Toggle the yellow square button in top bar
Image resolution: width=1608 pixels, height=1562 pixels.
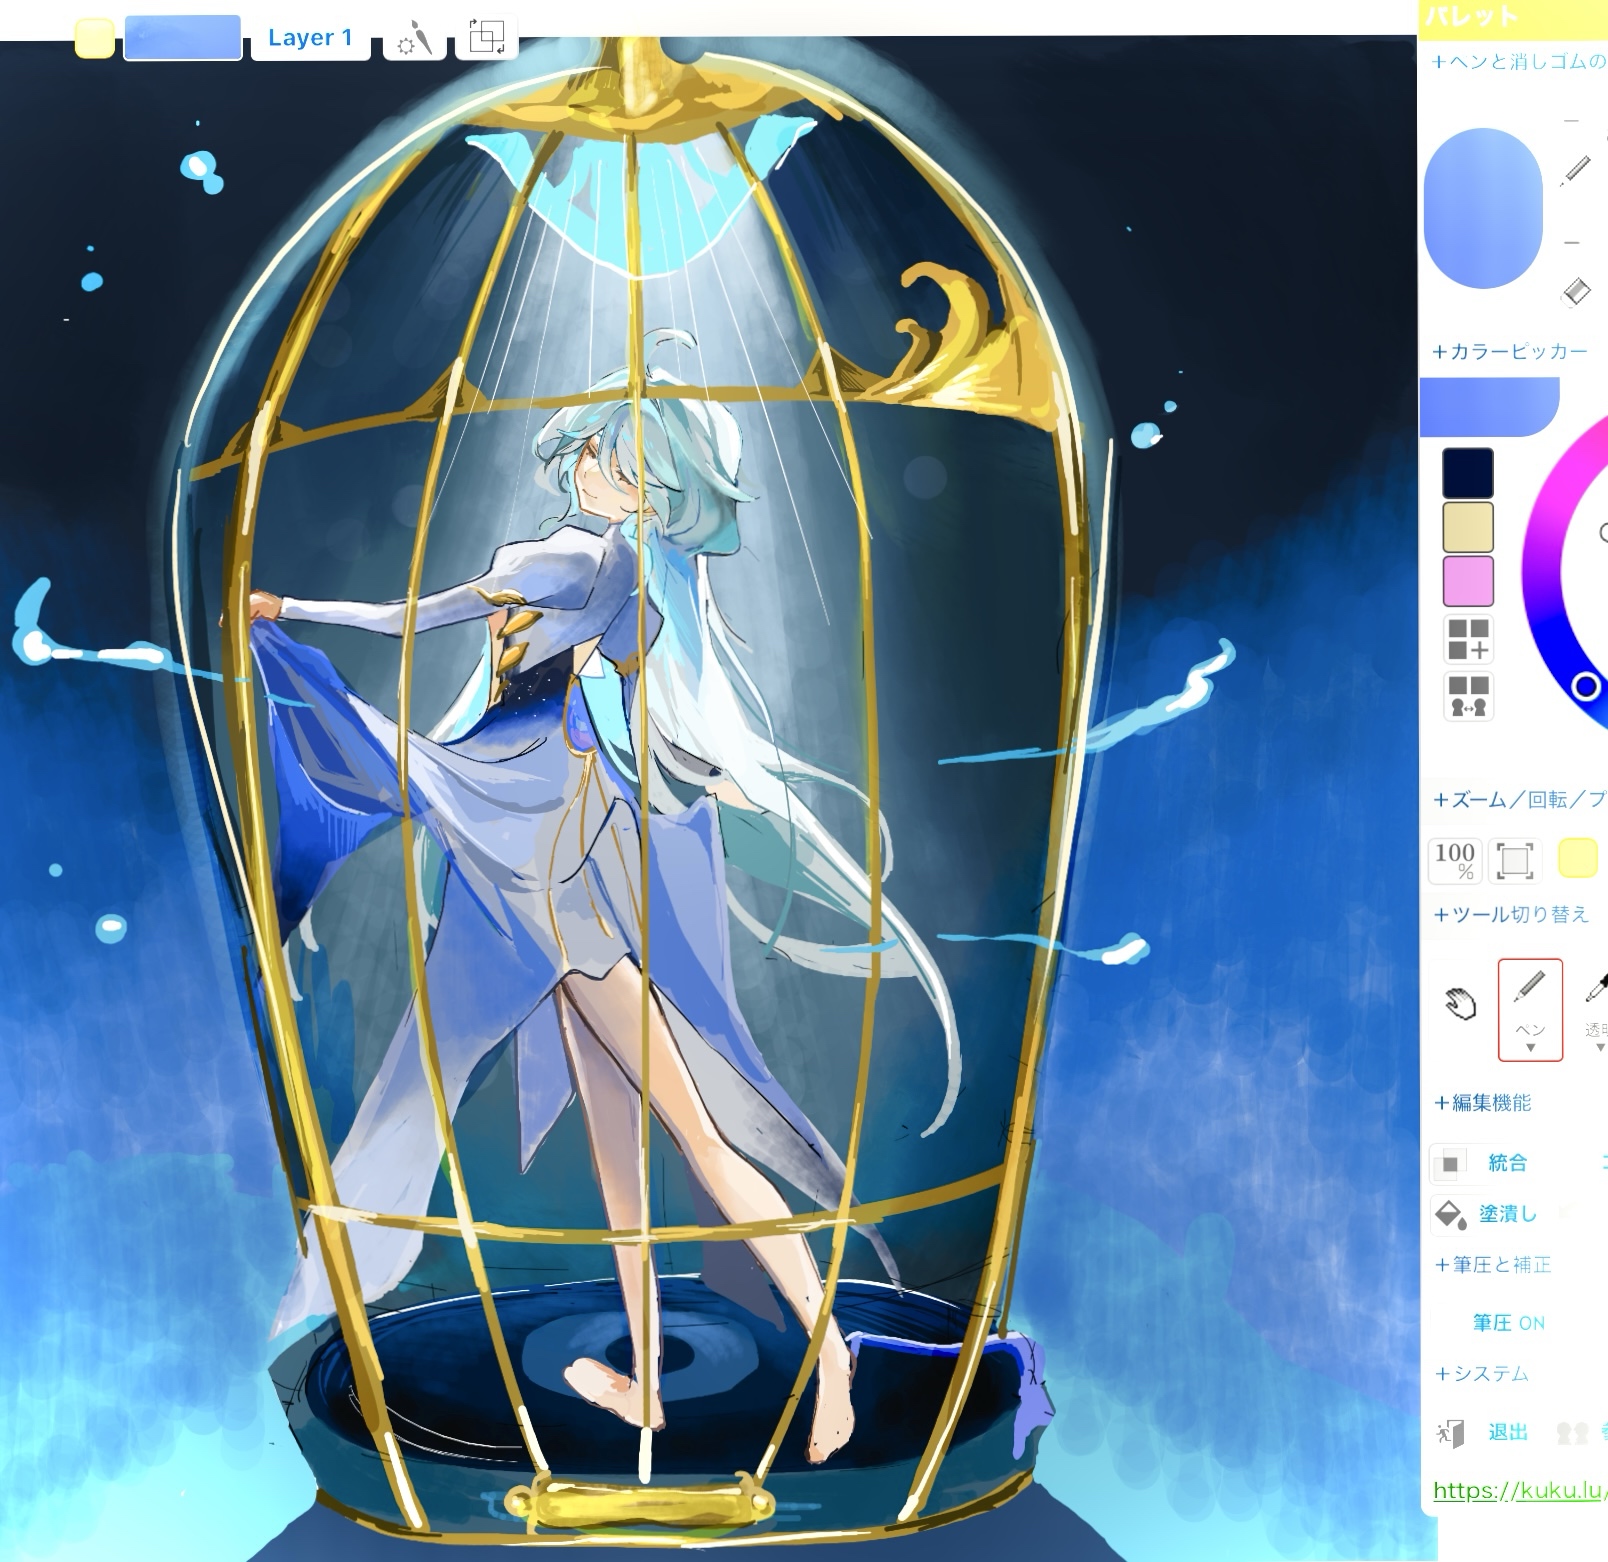pos(95,39)
